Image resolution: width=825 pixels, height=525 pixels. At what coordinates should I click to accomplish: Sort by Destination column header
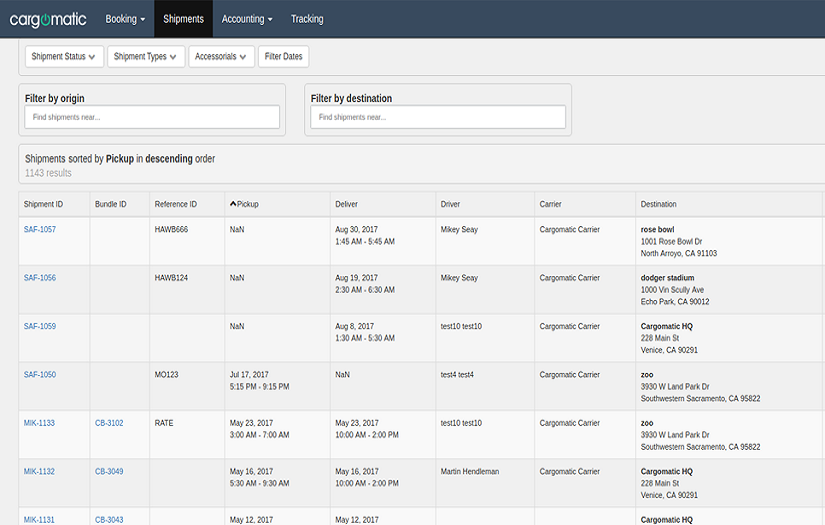point(658,204)
